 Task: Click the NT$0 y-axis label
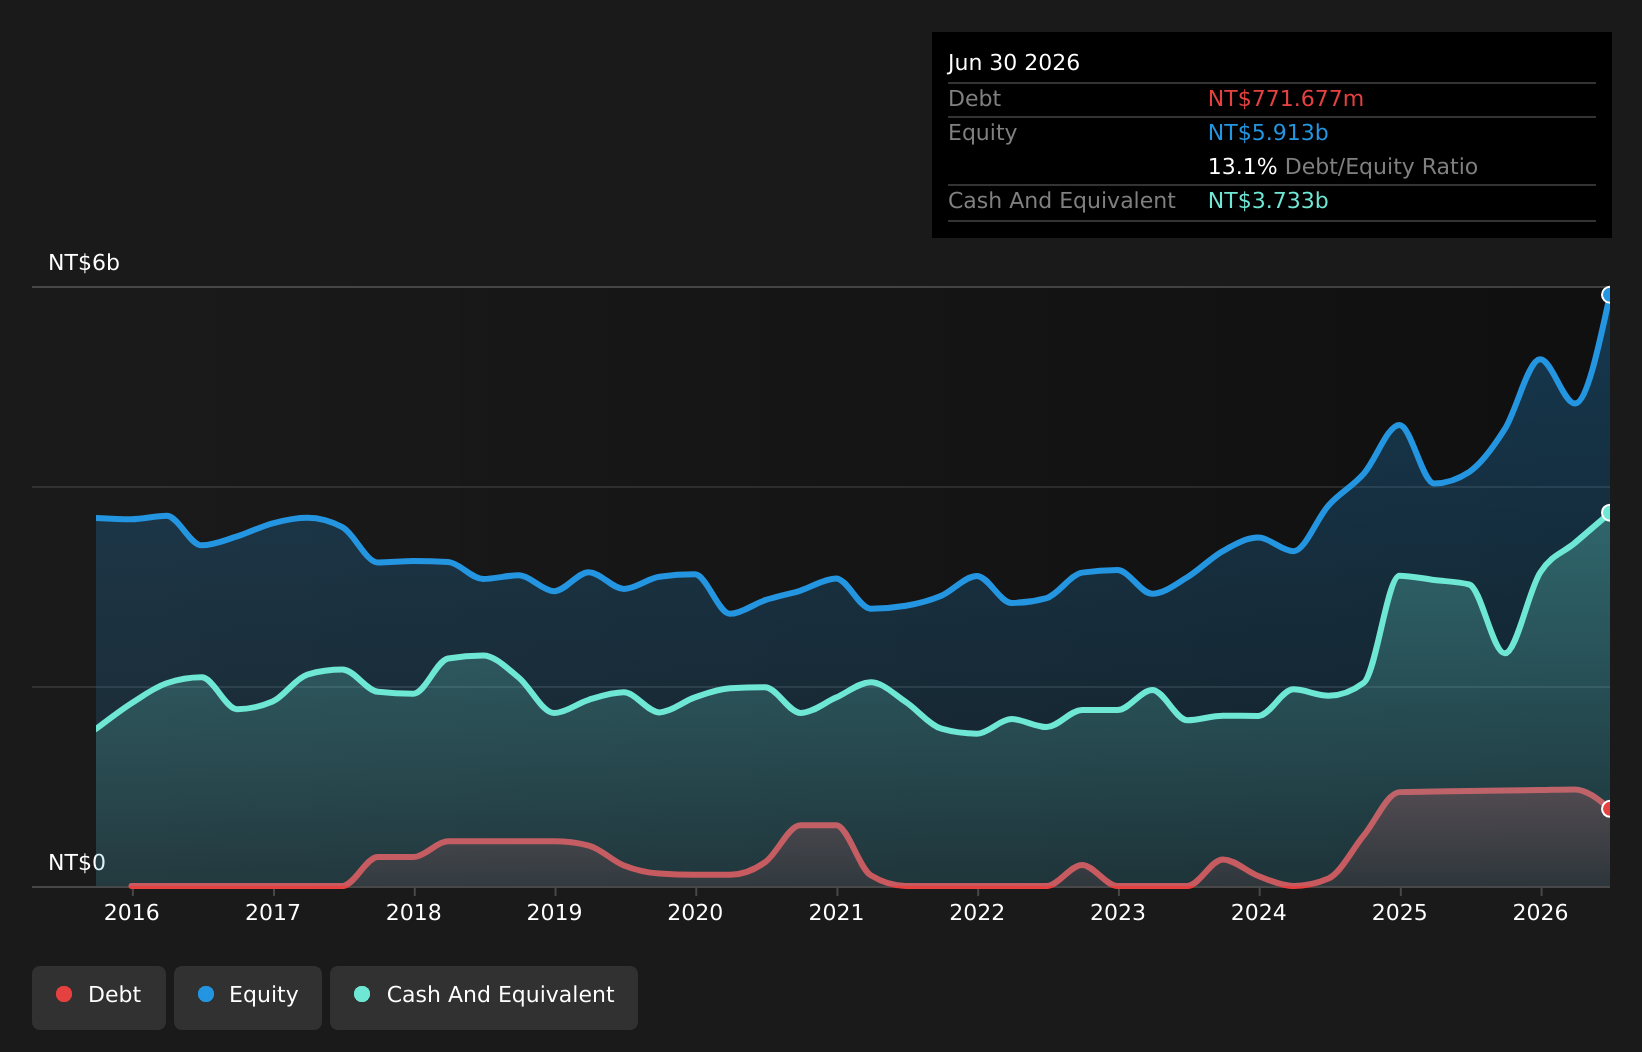pyautogui.click(x=77, y=863)
